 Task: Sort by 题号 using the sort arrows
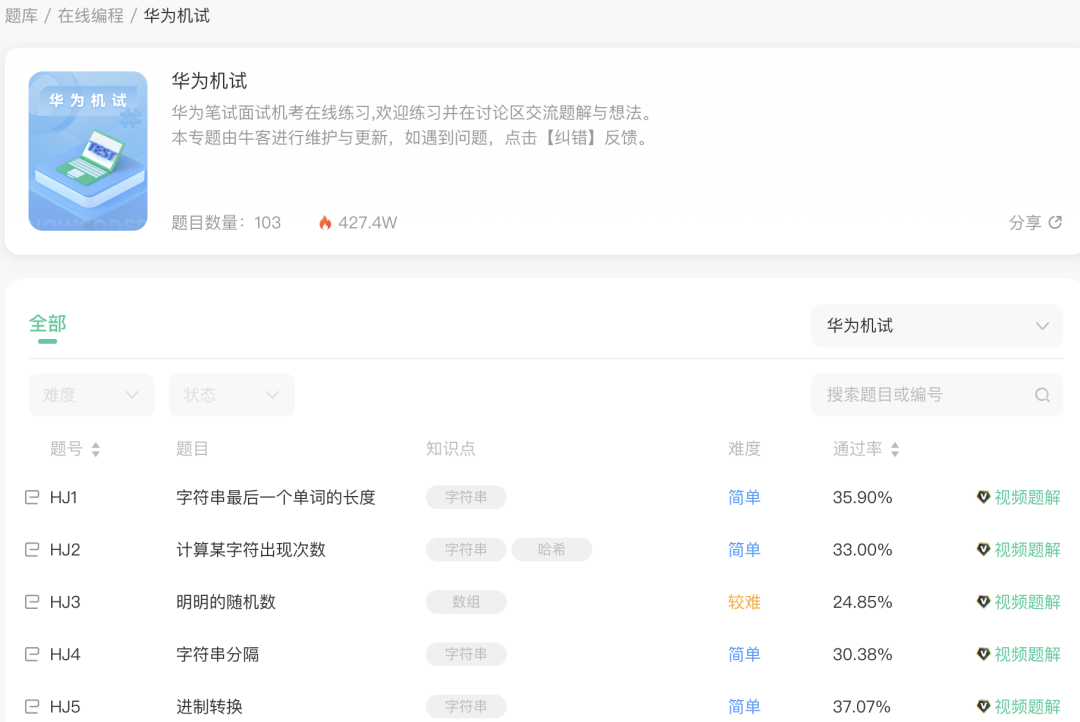tap(96, 449)
